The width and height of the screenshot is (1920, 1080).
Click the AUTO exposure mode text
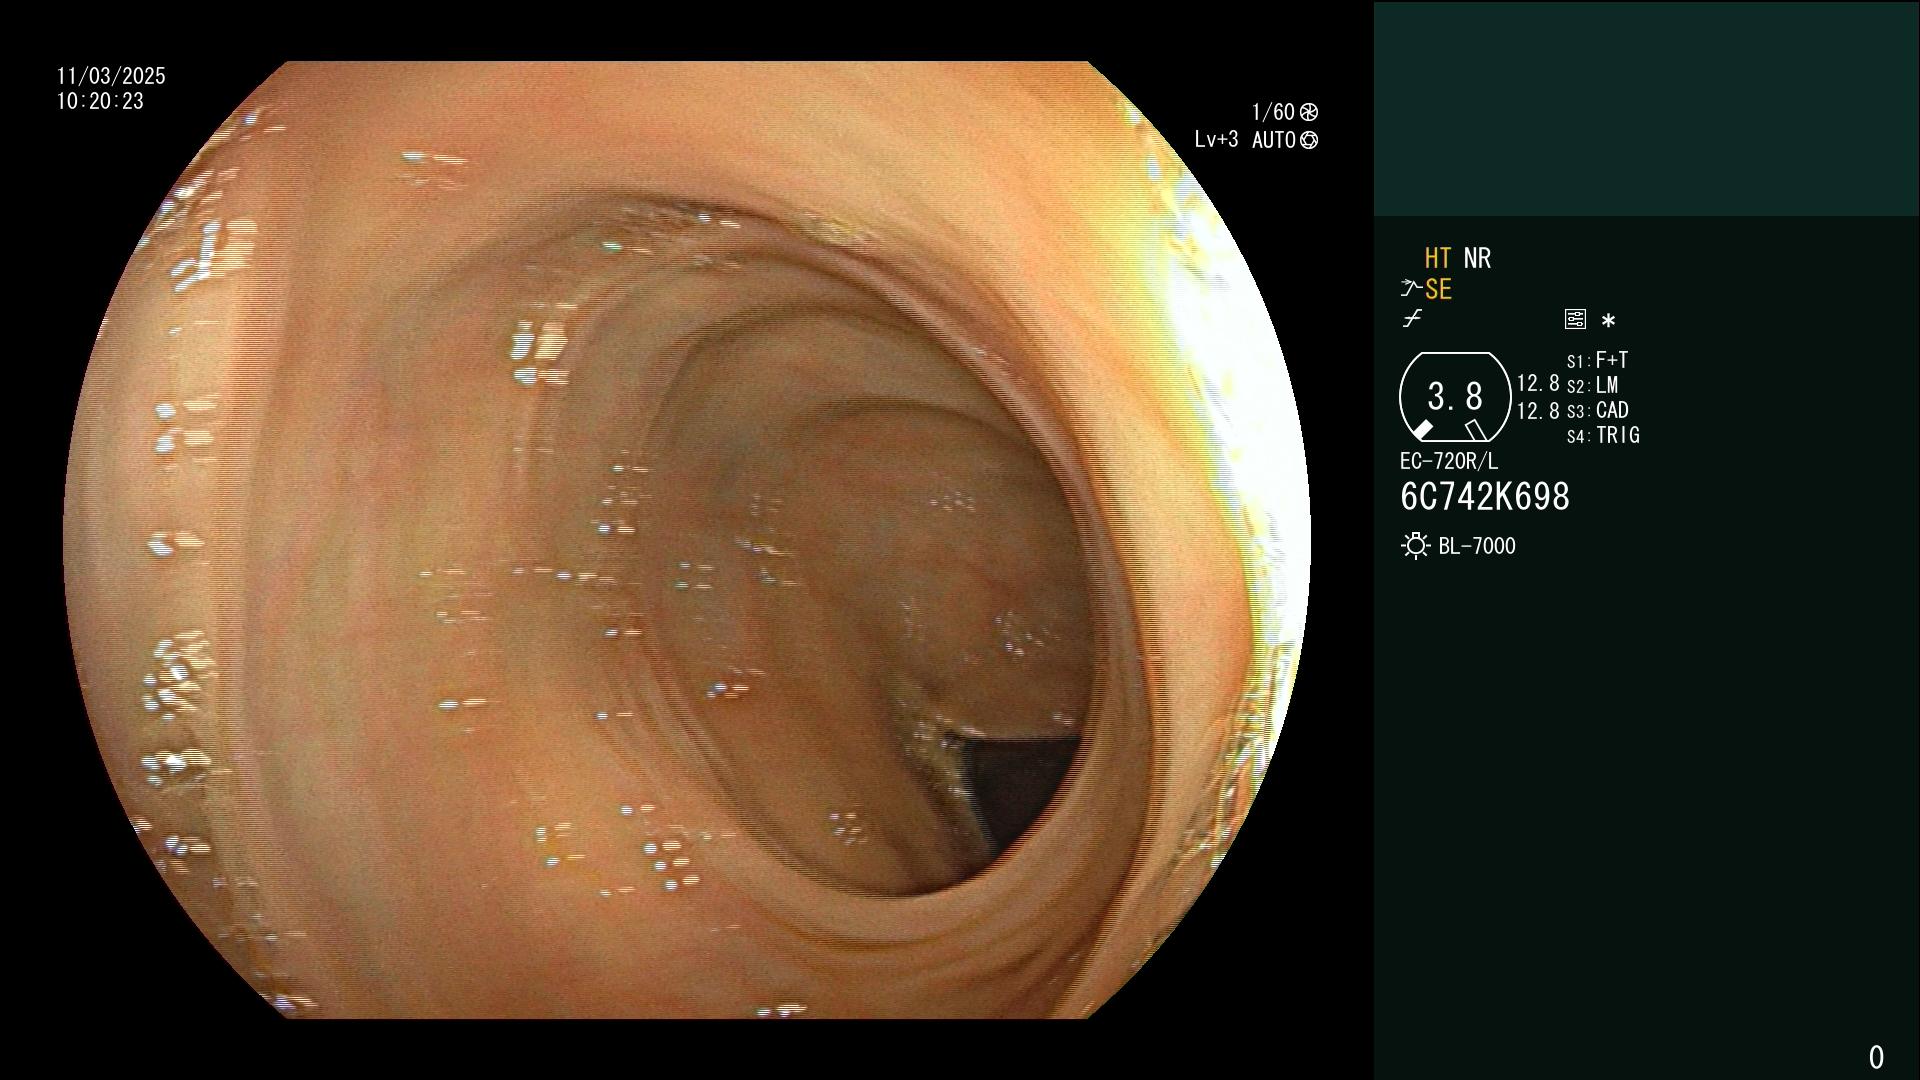(1273, 140)
